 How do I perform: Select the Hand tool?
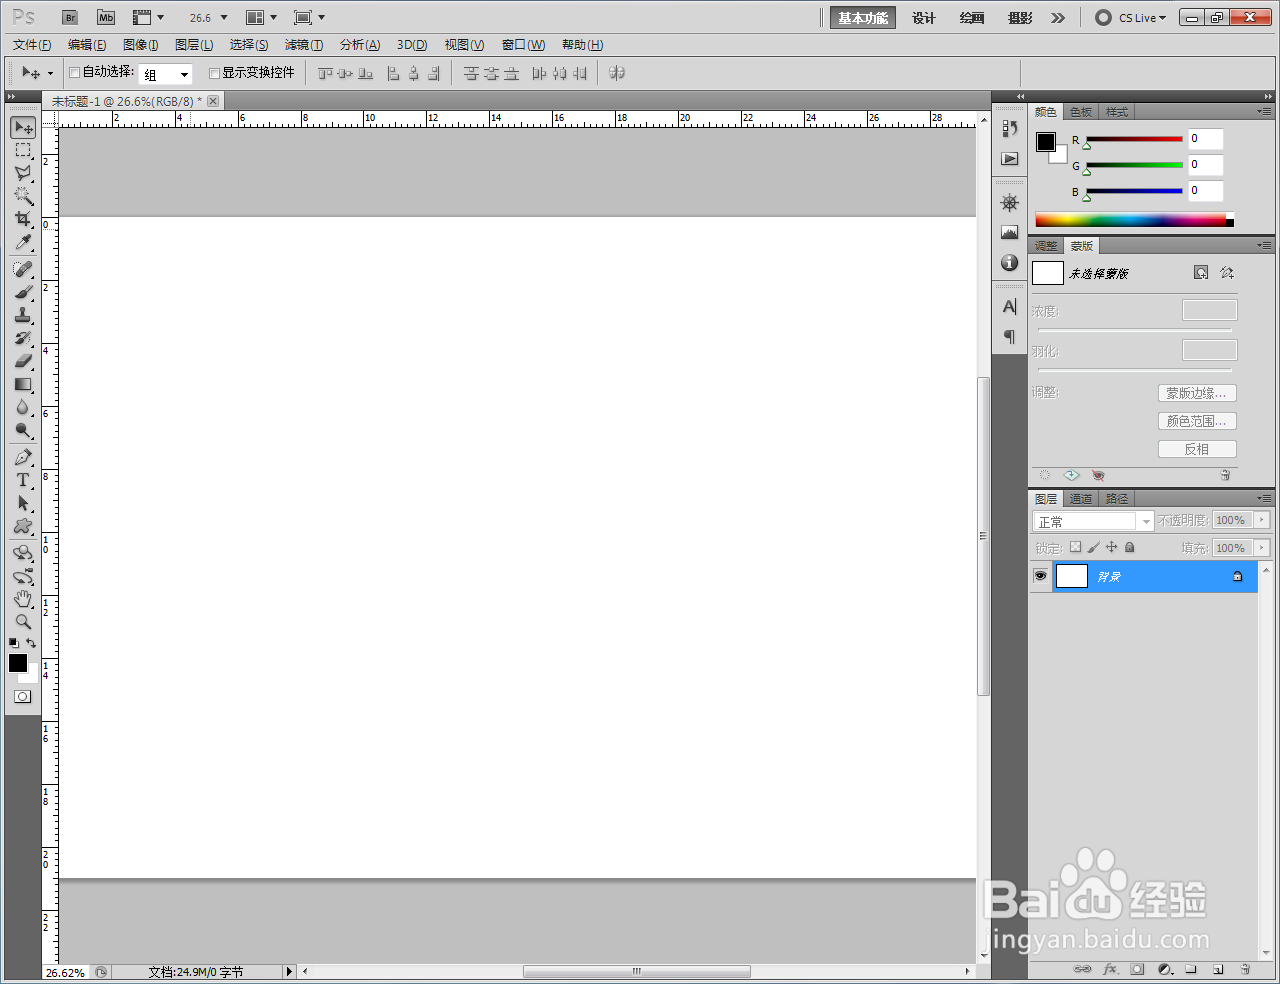(x=23, y=599)
